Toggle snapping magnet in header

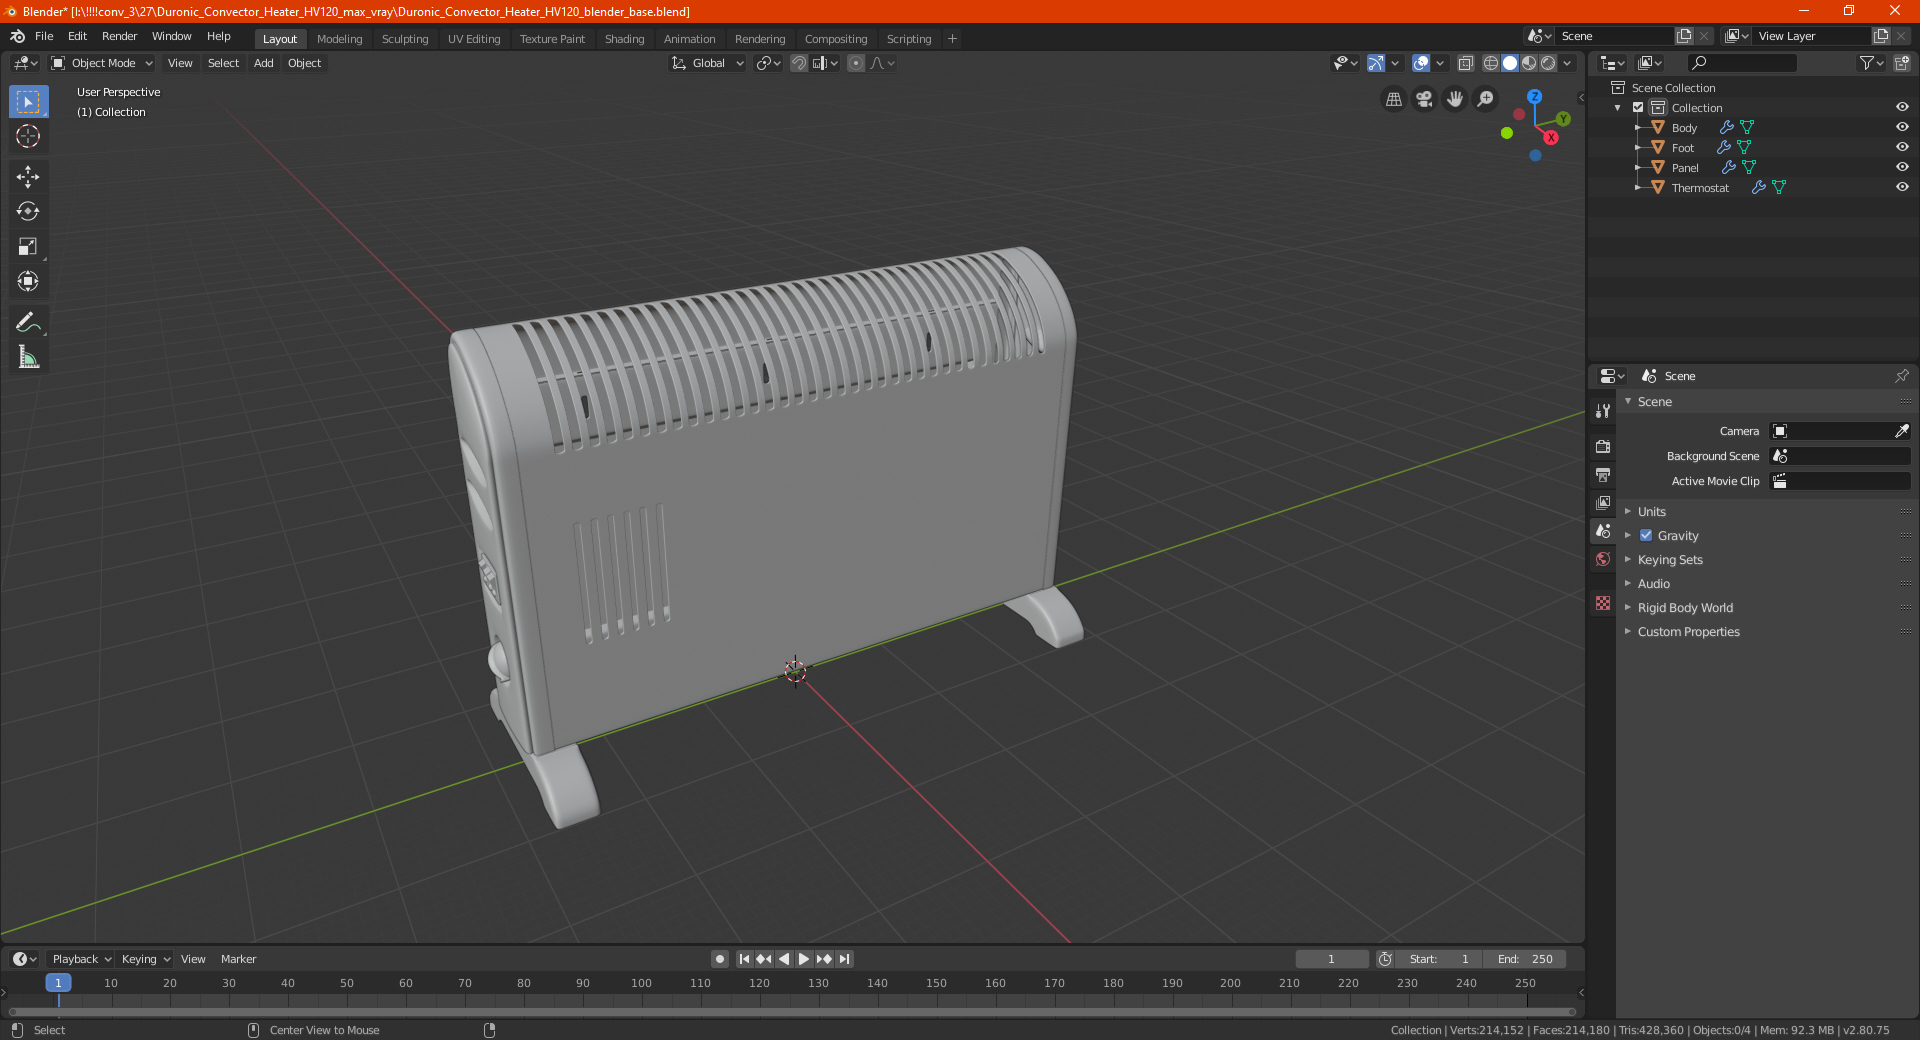[799, 63]
